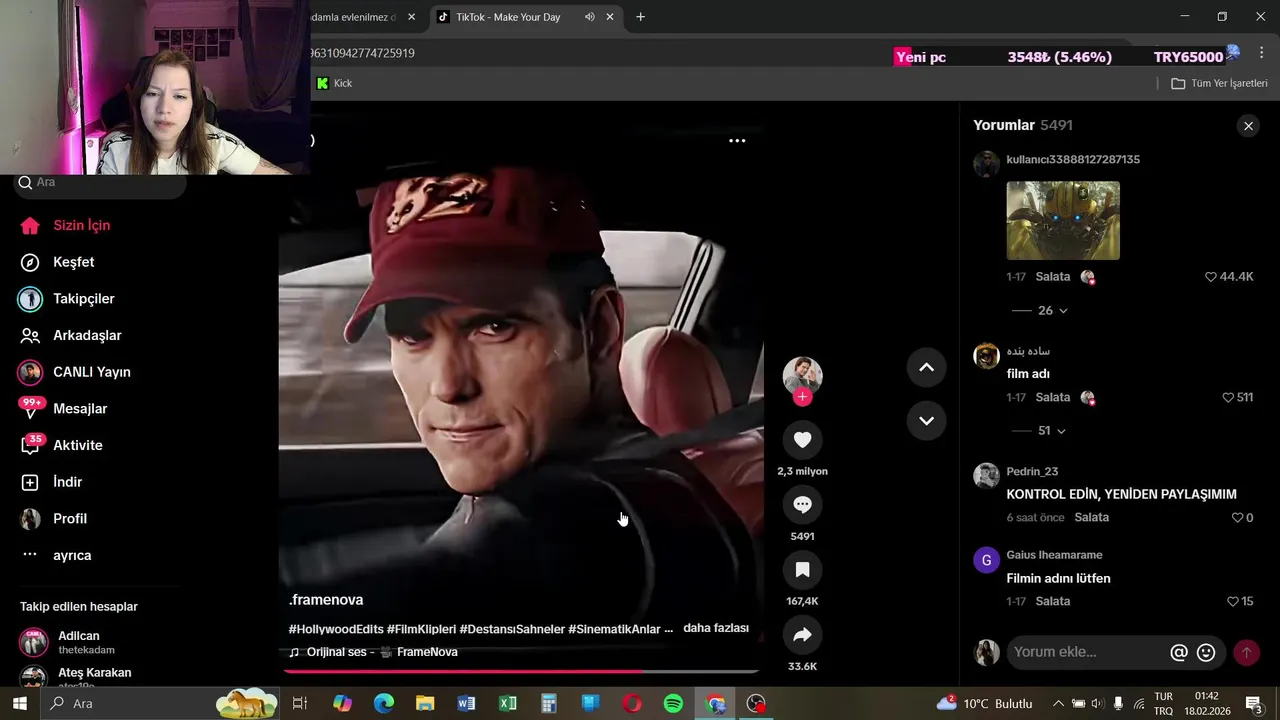The width and height of the screenshot is (1280, 720).
Task: Post comment with red arrow button
Action: pos(1246,652)
